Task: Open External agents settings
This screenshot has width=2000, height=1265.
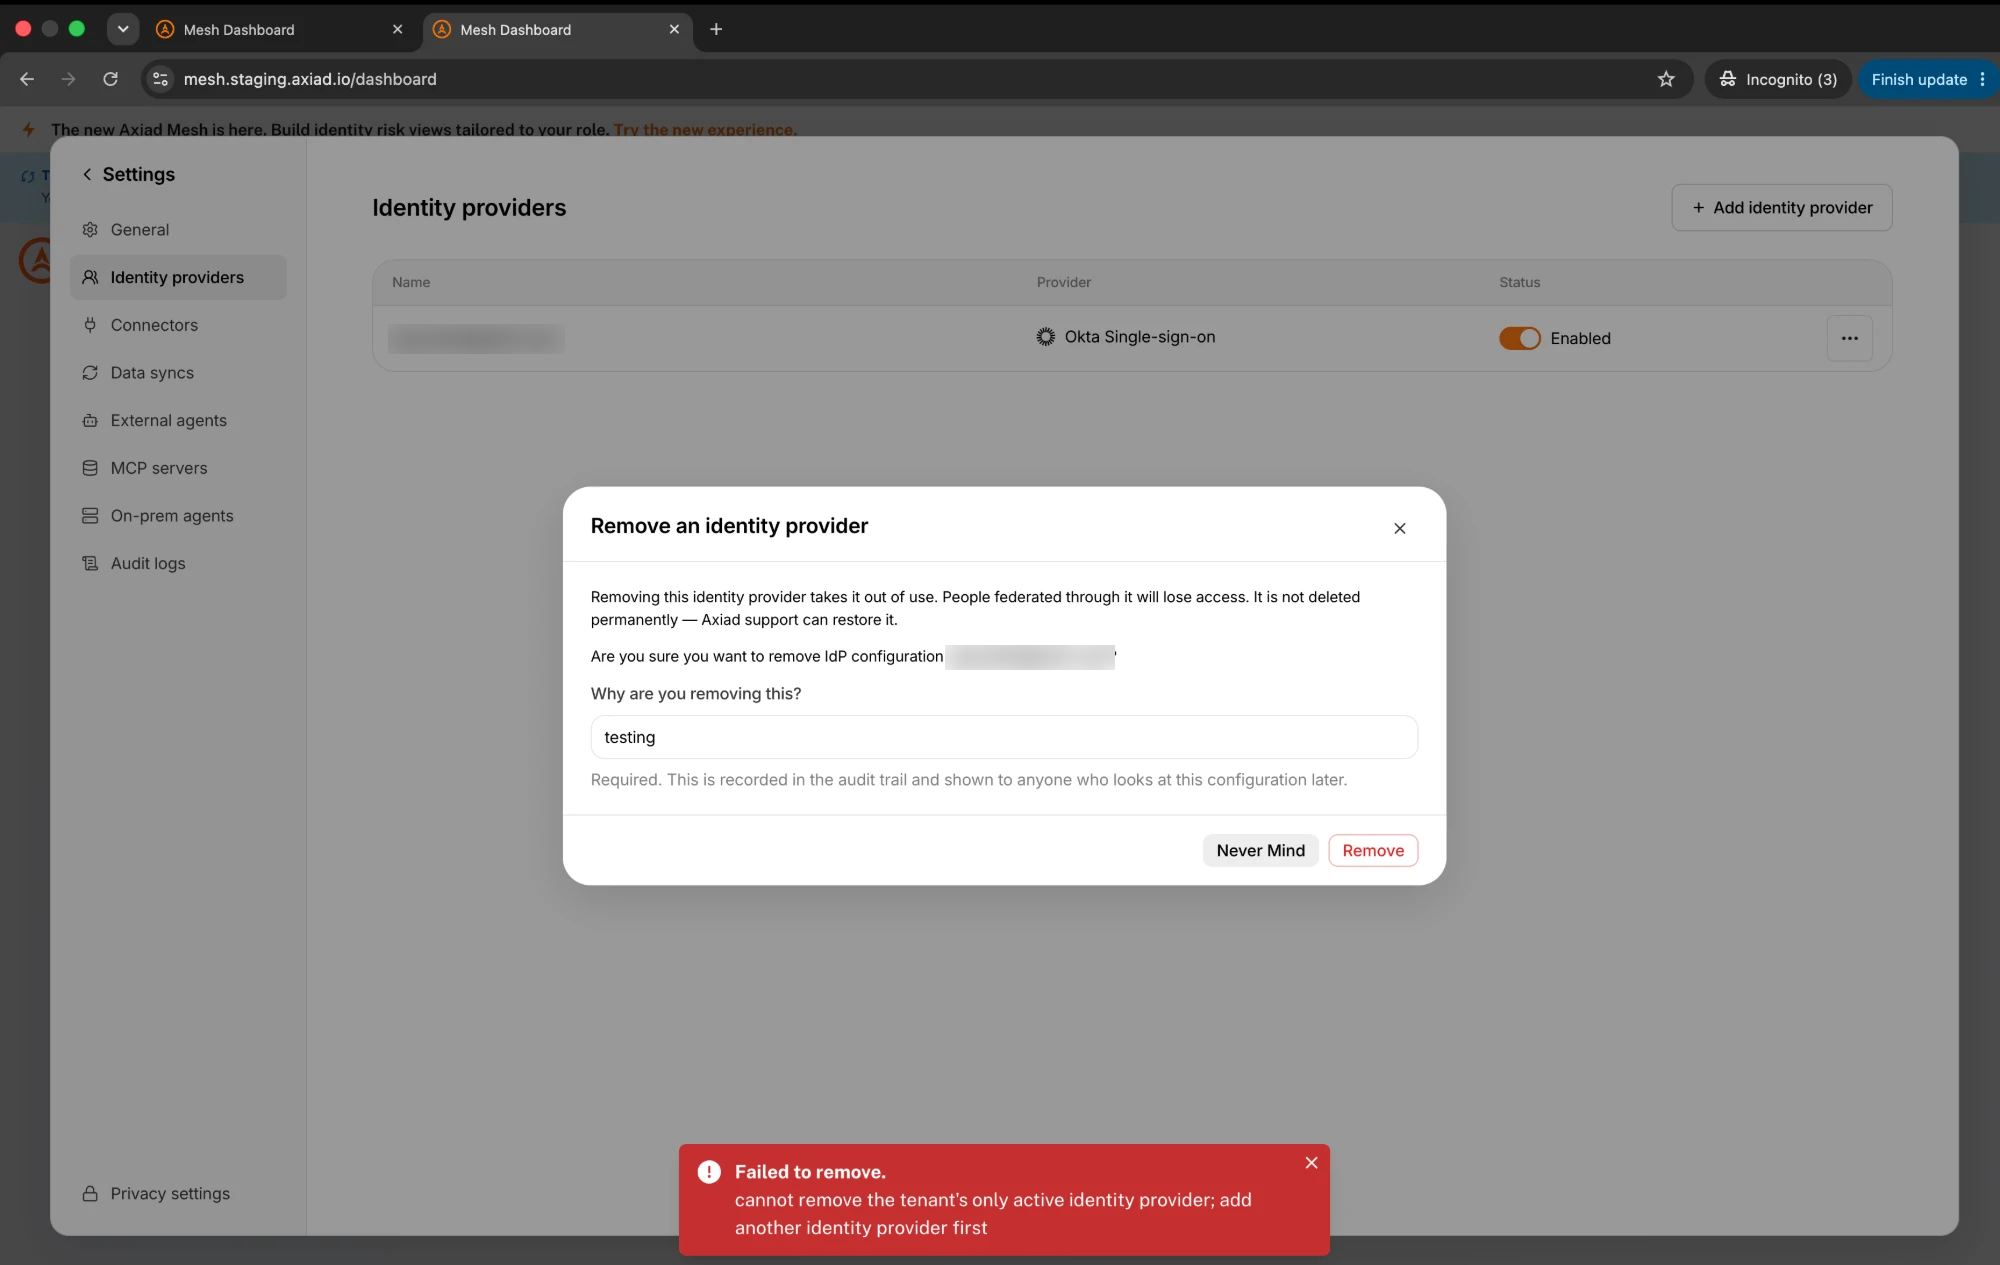Action: click(178, 420)
